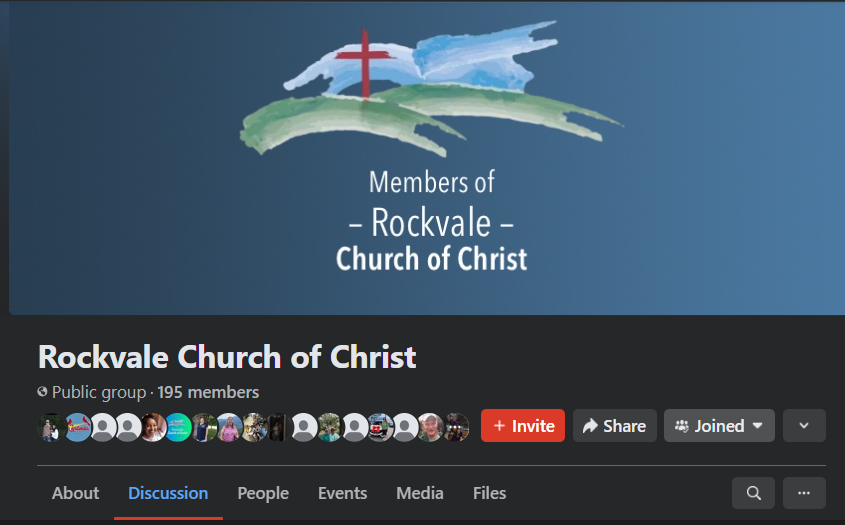The height and width of the screenshot is (525, 845).
Task: Click the avatar of woman in pink shirt
Action: point(228,427)
